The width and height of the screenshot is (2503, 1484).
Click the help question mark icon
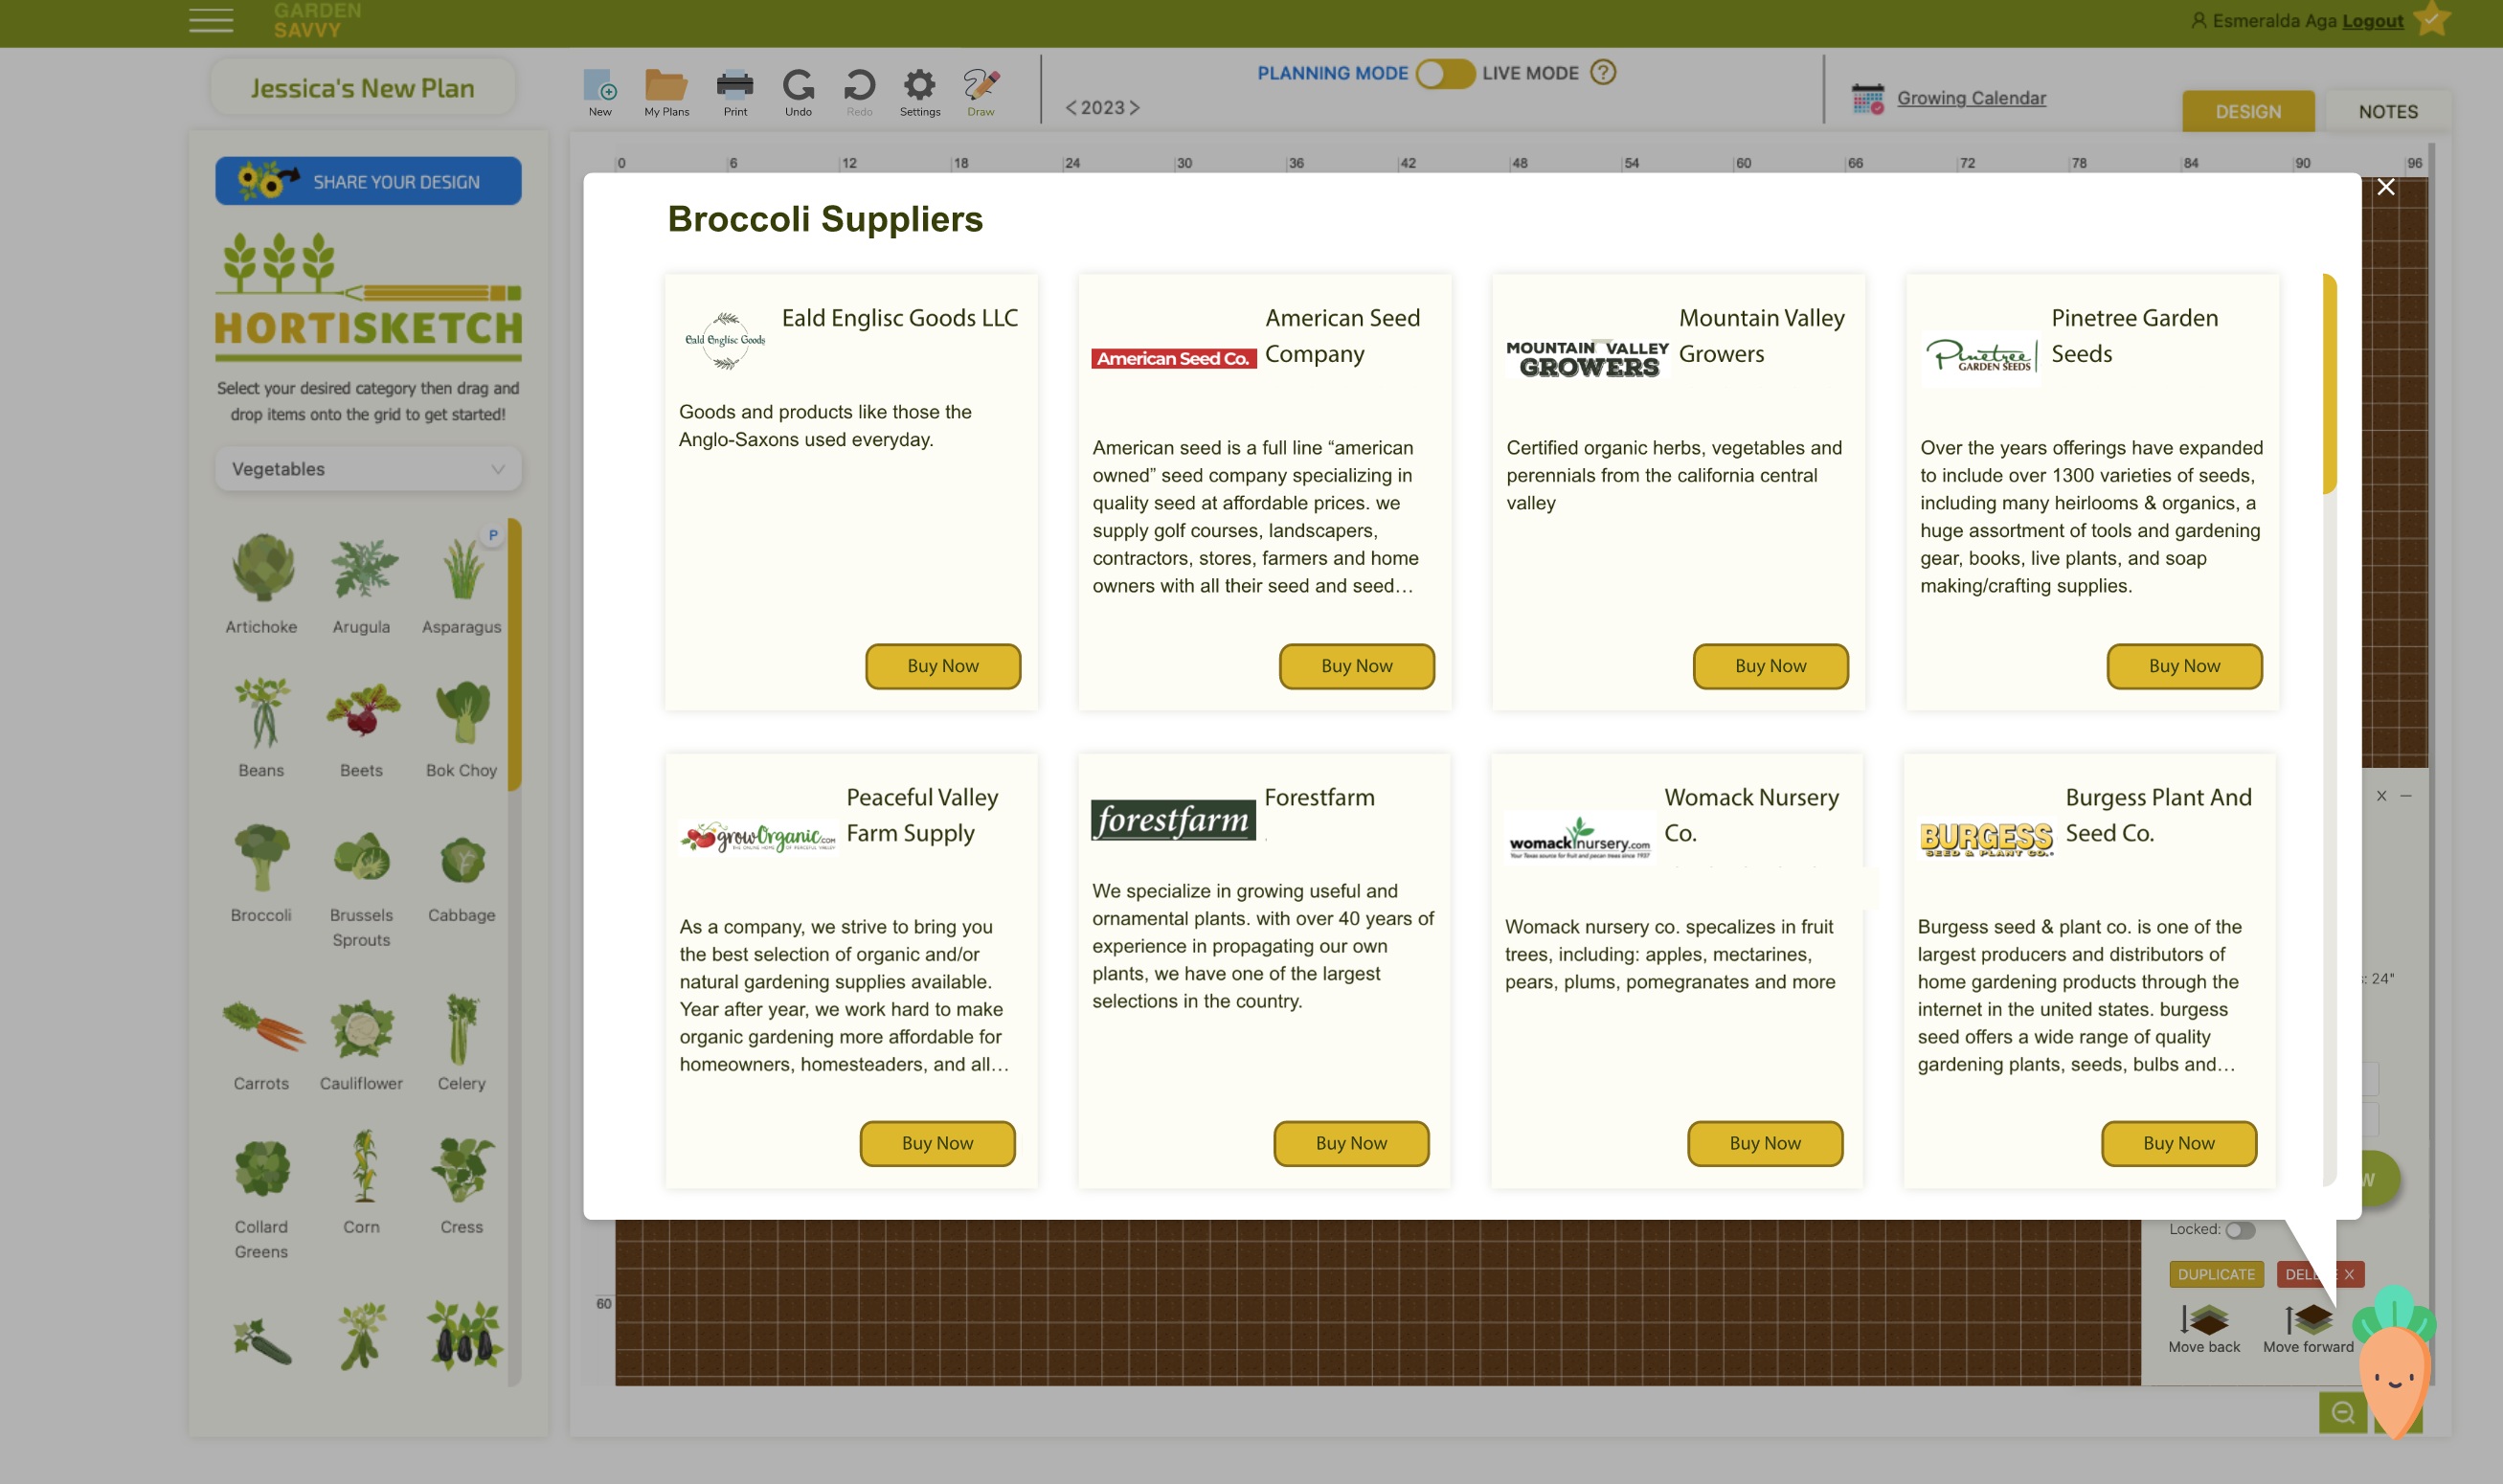coord(1603,72)
